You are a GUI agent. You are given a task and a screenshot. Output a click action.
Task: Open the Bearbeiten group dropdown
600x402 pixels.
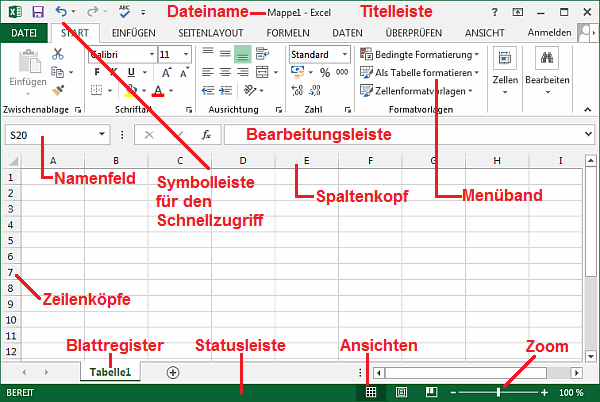[547, 71]
